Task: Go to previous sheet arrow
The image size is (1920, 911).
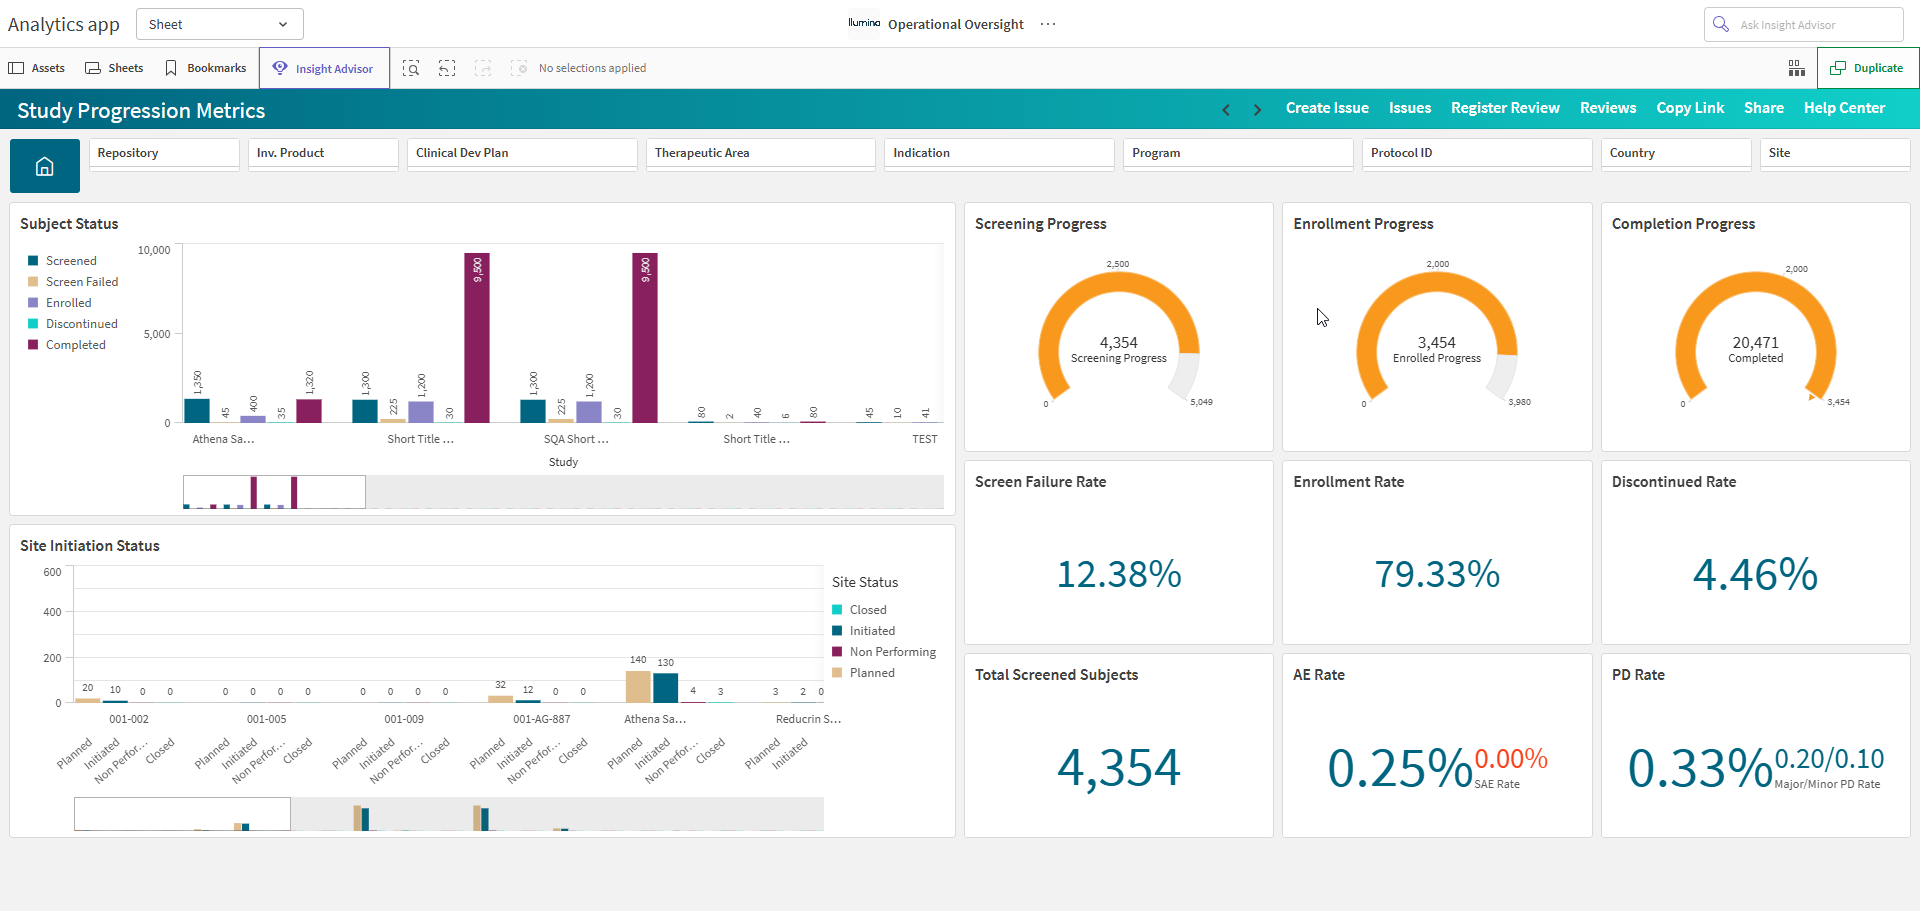Action: 1226,110
